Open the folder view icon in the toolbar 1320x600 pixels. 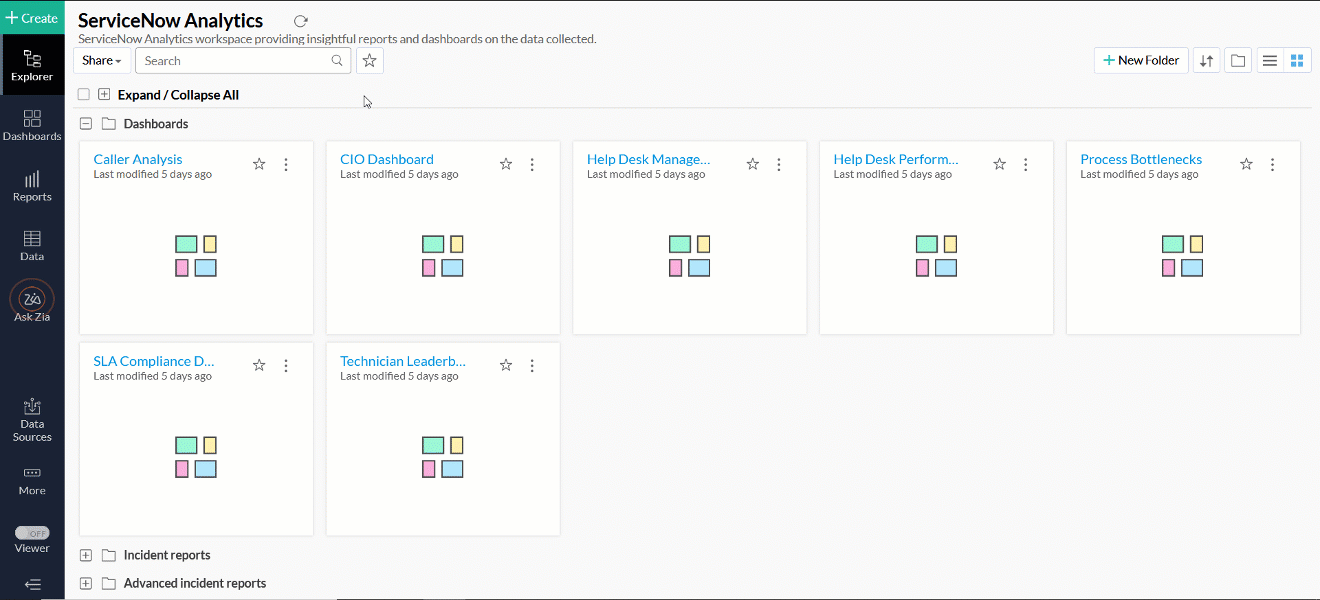[1237, 60]
